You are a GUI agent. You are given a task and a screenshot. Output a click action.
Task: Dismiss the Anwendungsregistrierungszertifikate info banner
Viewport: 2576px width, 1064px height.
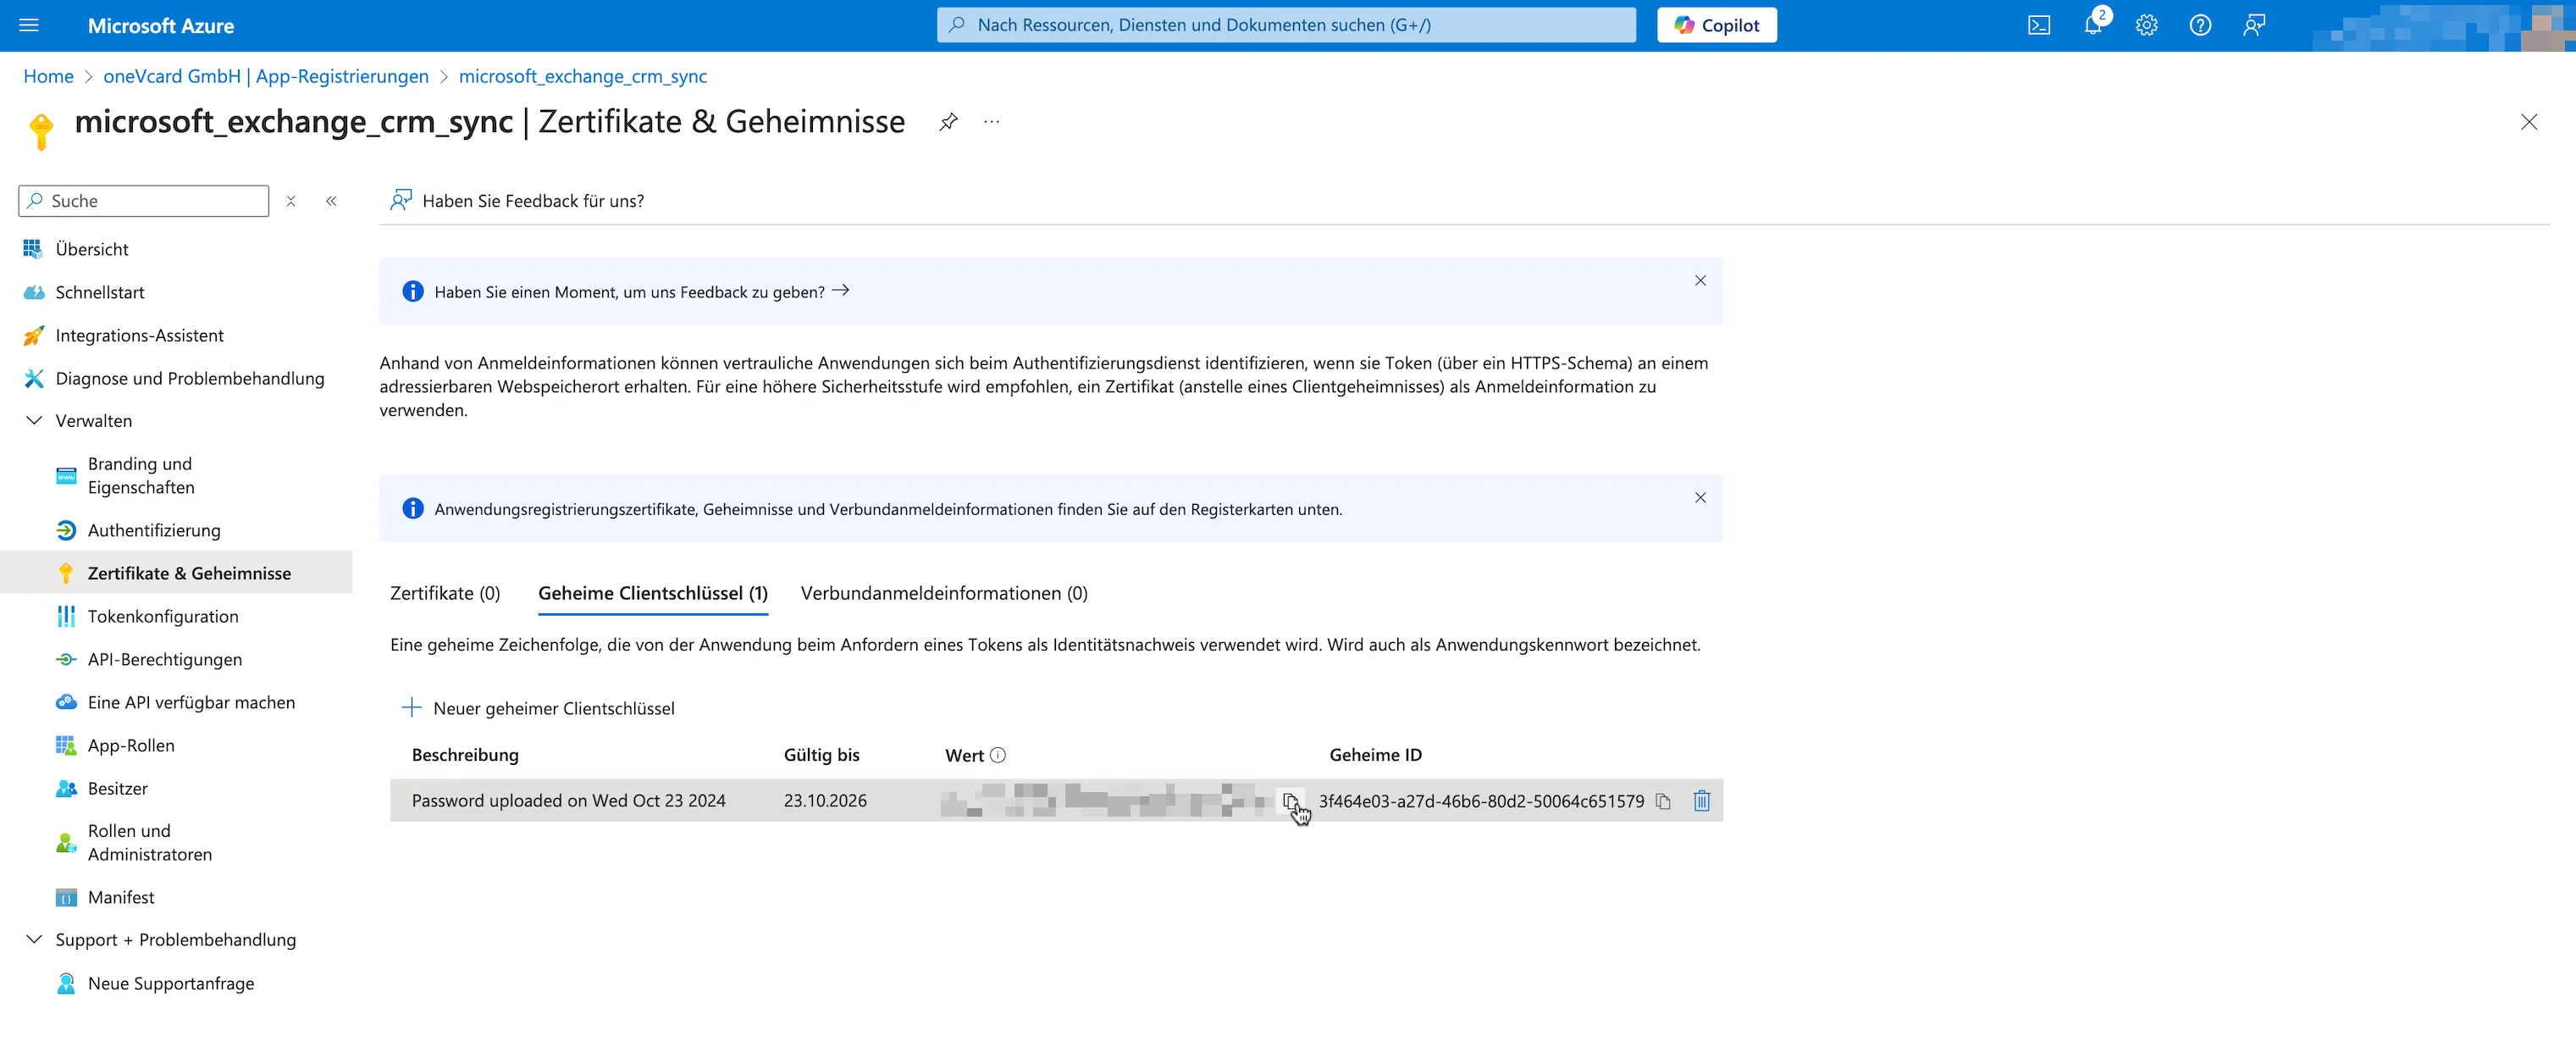tap(1700, 498)
